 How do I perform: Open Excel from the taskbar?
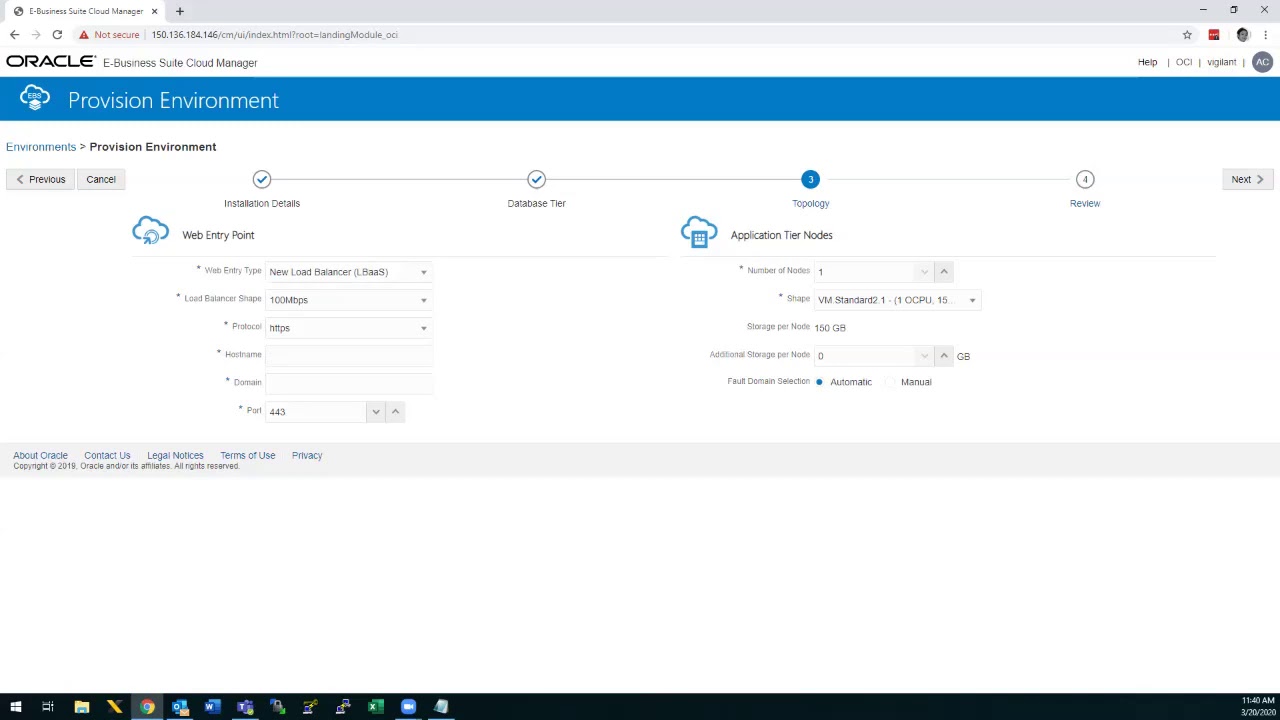tap(376, 707)
